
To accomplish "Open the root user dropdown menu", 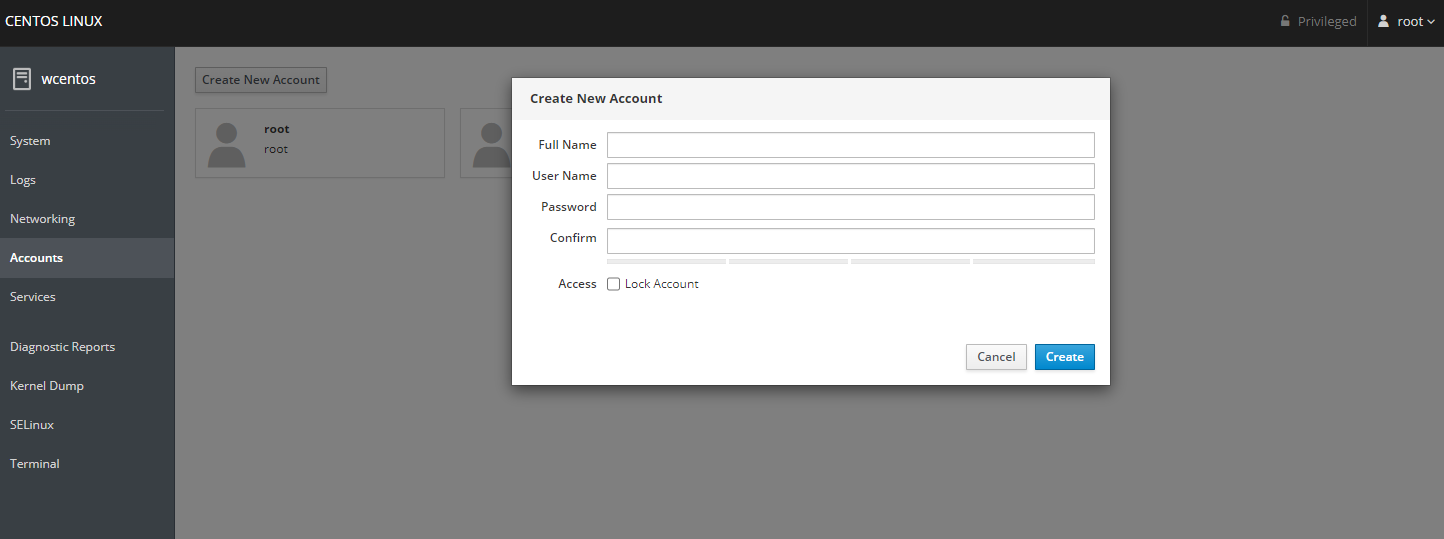I will [x=1405, y=22].
